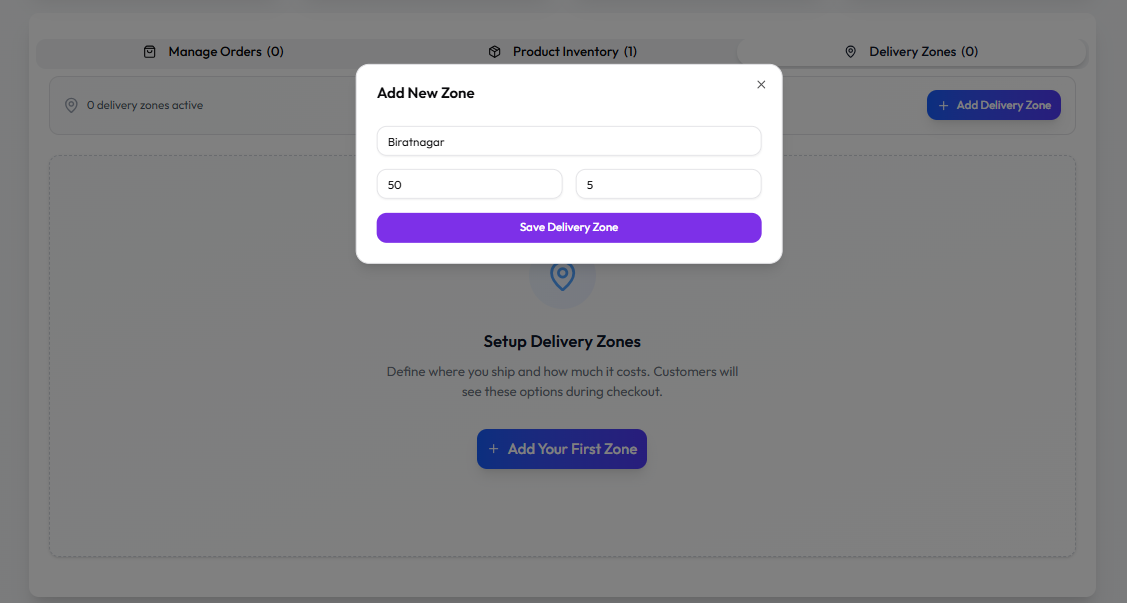Viewport: 1127px width, 603px height.
Task: Click the plus icon on Add Your First Zone
Action: point(493,449)
